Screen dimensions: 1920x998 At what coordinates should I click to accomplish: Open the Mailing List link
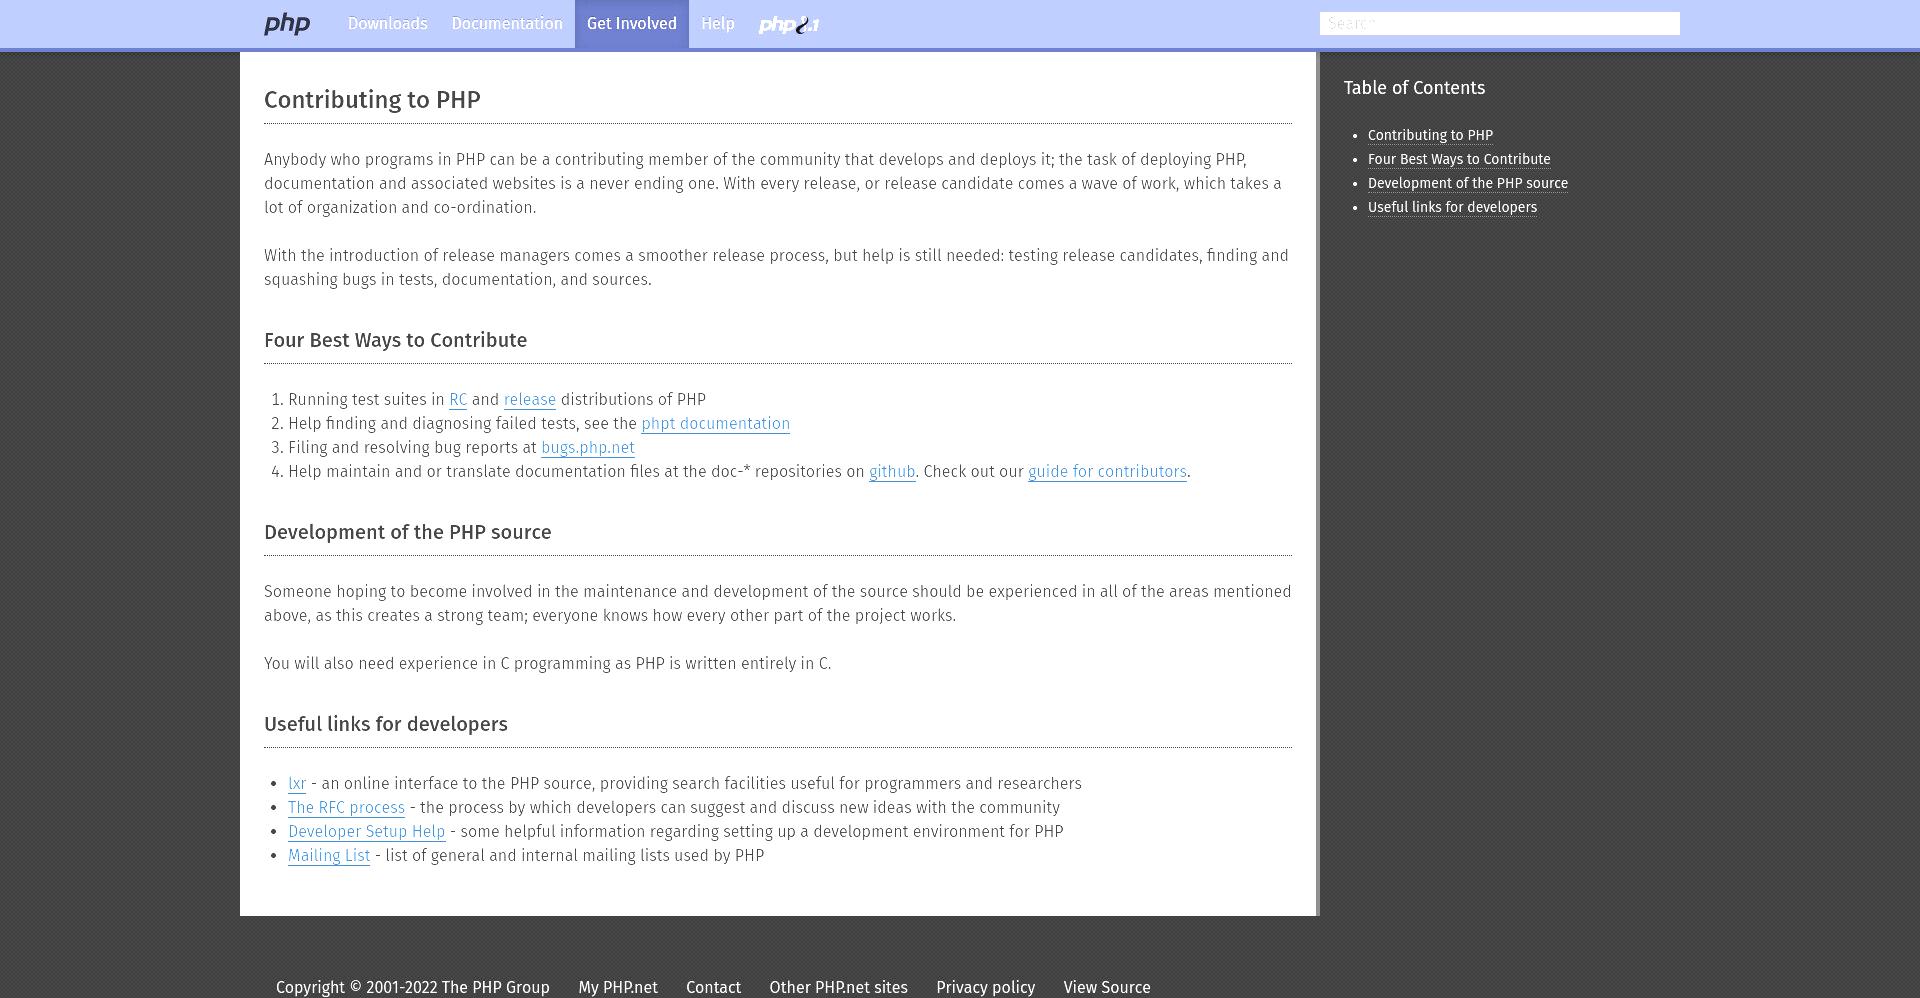point(329,856)
